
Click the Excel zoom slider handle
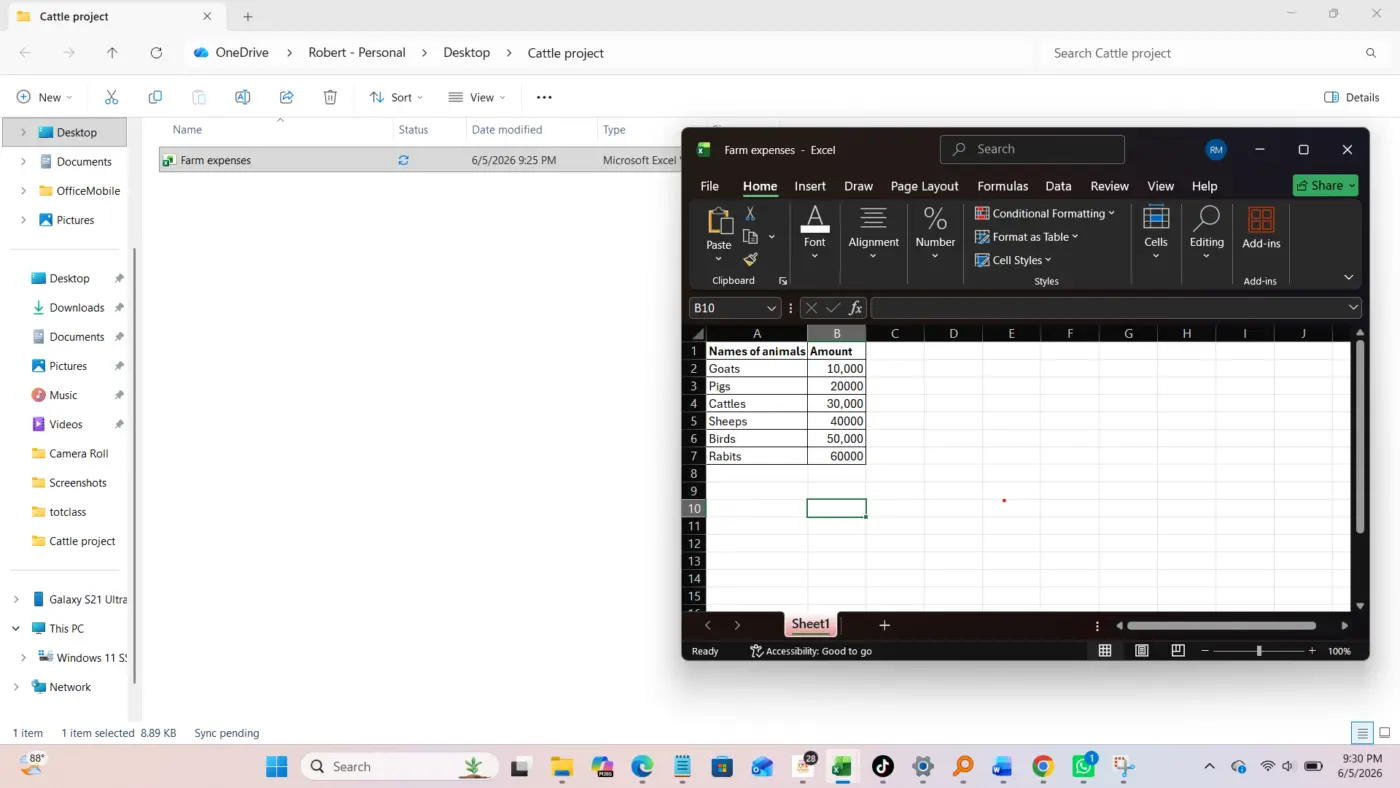pos(1259,651)
